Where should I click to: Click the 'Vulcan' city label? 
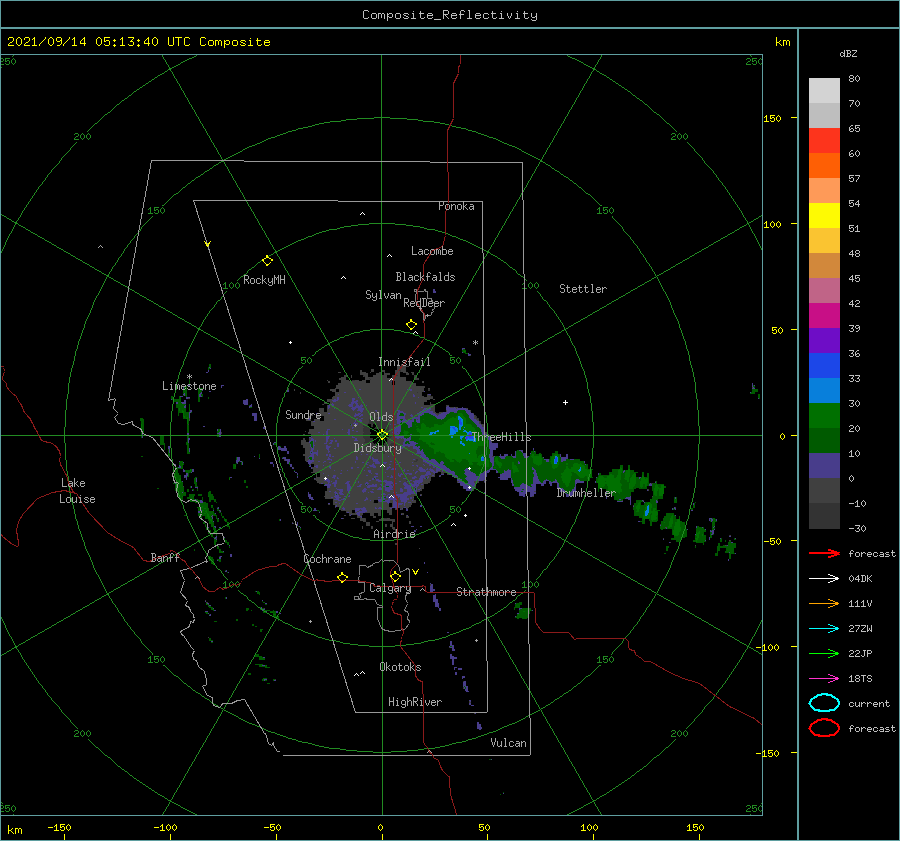[508, 743]
